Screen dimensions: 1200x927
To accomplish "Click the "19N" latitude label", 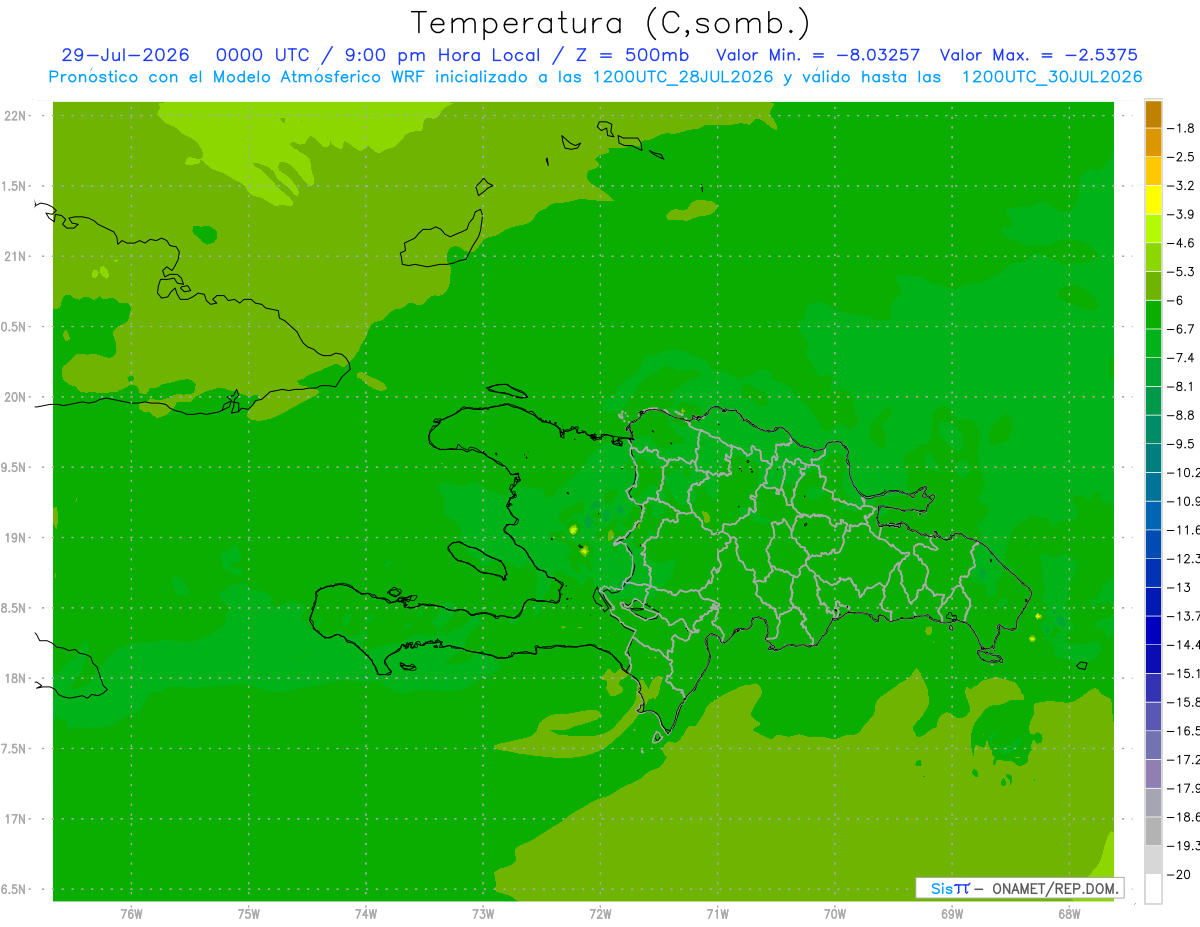I will point(16,538).
